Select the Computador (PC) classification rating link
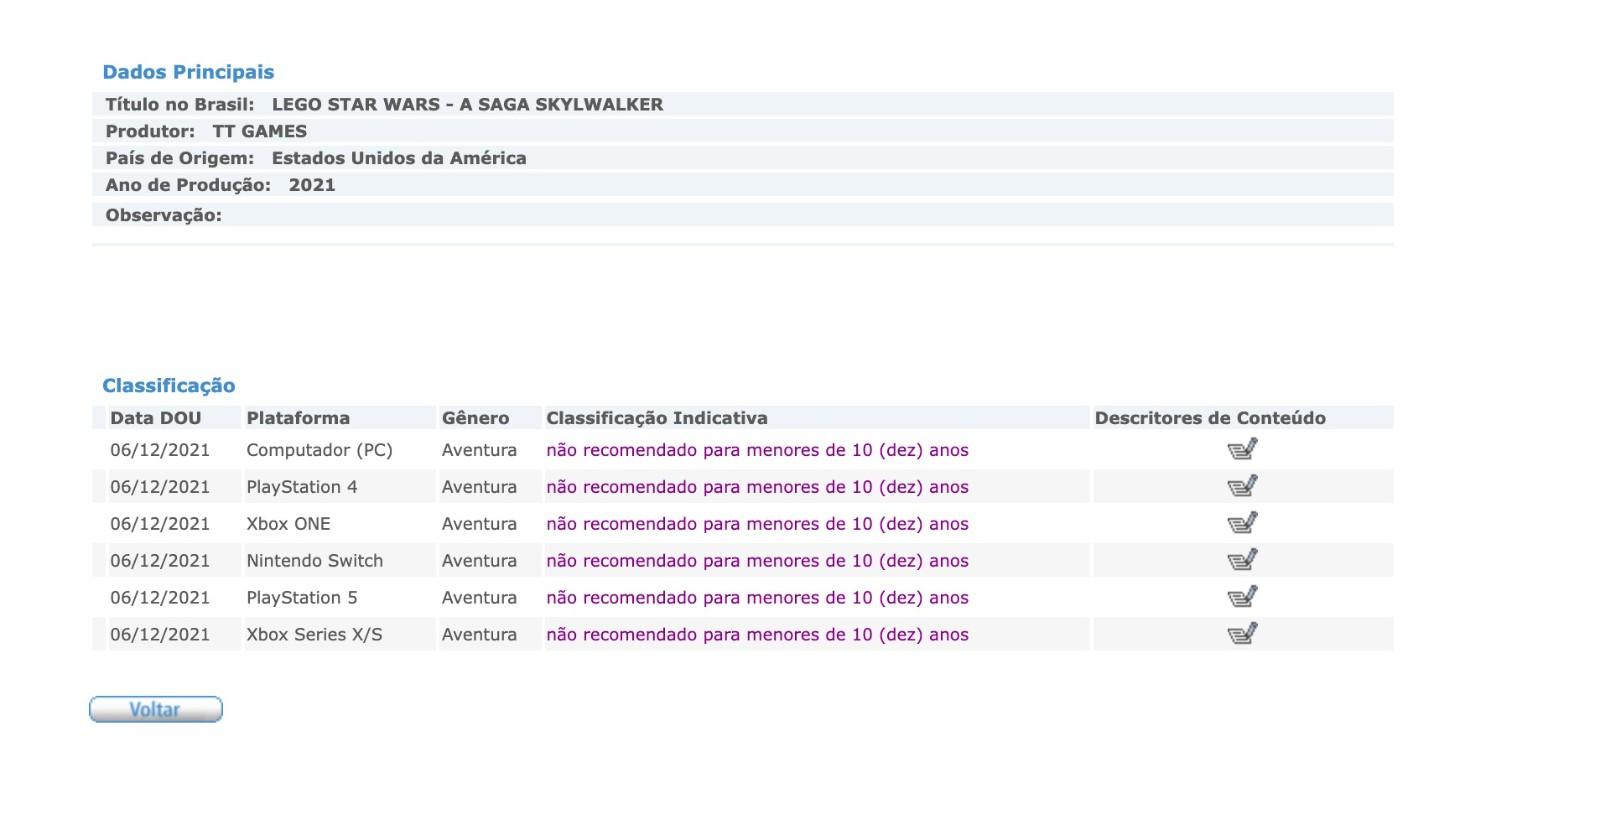1600x813 pixels. (x=757, y=450)
